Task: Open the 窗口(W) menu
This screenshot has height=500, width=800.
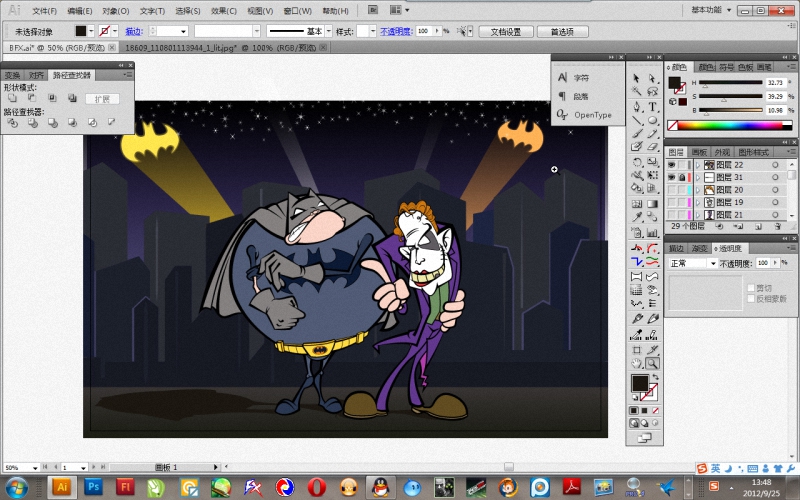Action: (297, 11)
